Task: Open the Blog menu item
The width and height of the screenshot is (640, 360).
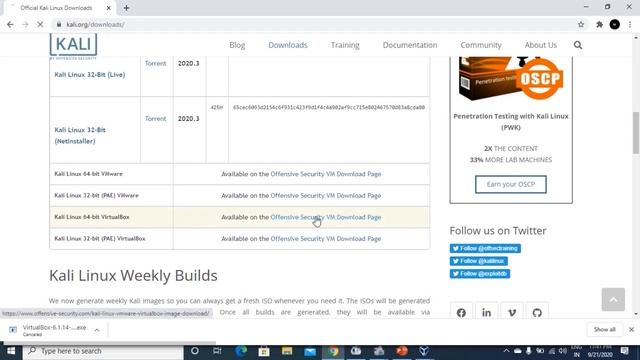Action: point(237,45)
